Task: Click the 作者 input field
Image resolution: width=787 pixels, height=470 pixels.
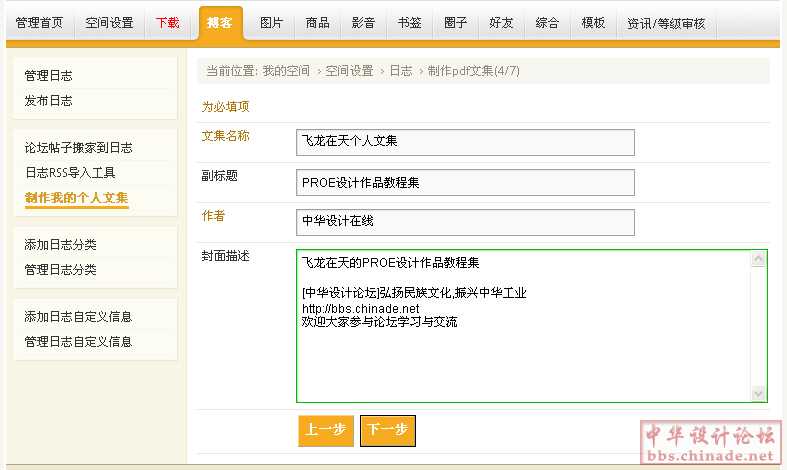Action: pos(465,222)
